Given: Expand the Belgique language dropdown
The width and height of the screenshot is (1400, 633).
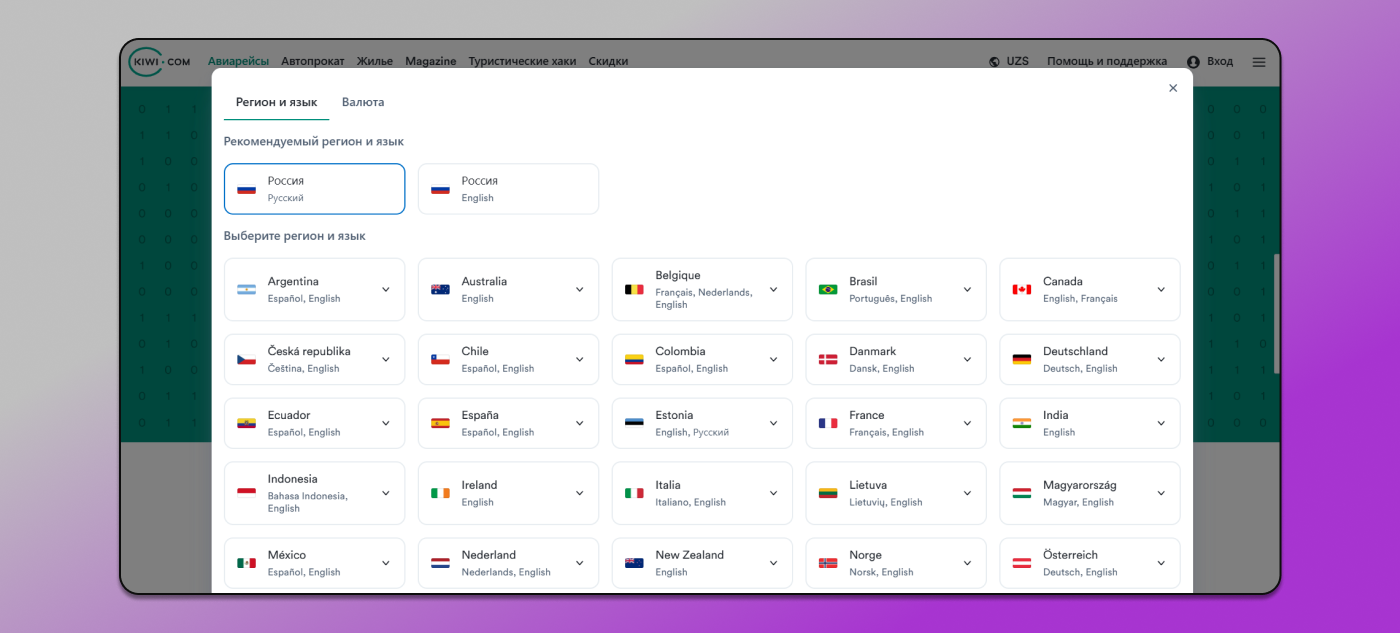Looking at the screenshot, I should point(773,290).
